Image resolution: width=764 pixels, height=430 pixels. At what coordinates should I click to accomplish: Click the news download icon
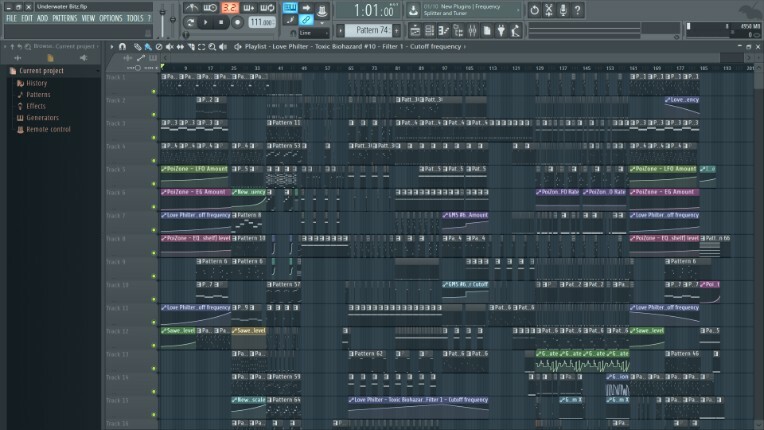tap(413, 10)
